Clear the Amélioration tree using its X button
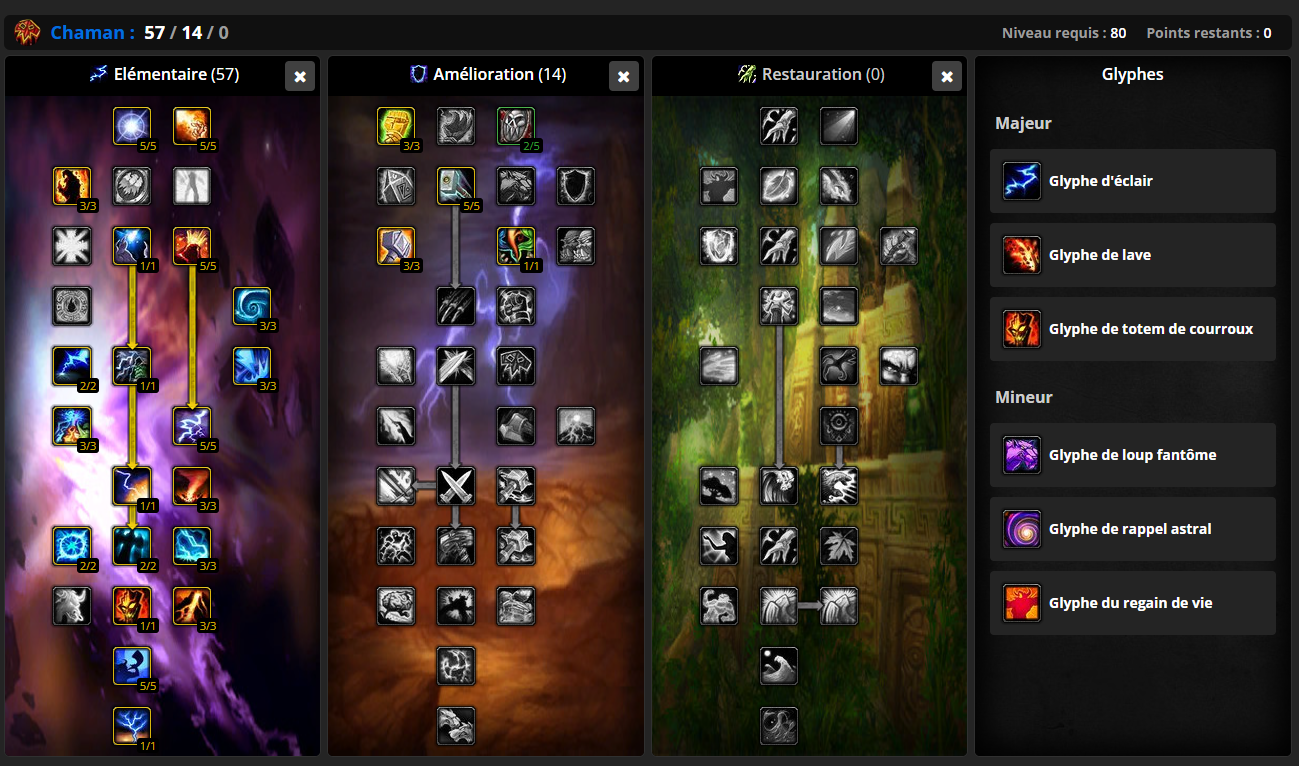The image size is (1299, 766). click(x=623, y=77)
